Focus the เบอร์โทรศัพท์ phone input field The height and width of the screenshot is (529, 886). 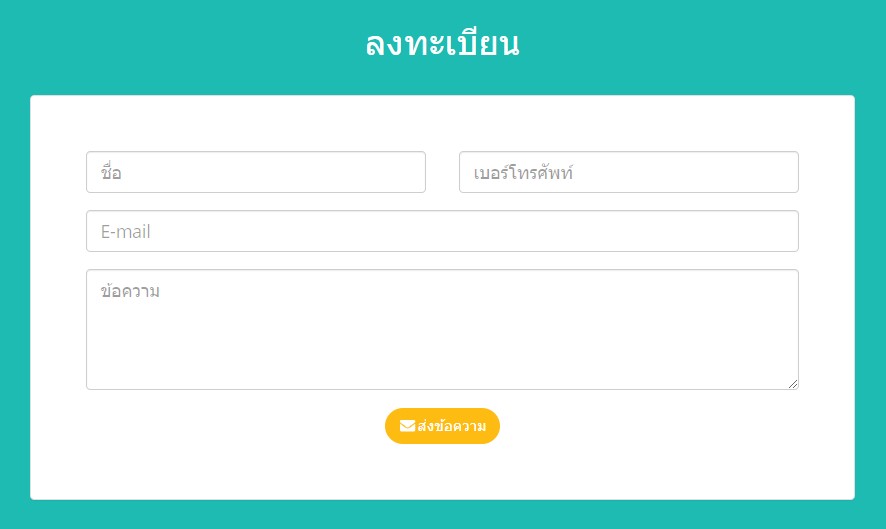(x=629, y=172)
